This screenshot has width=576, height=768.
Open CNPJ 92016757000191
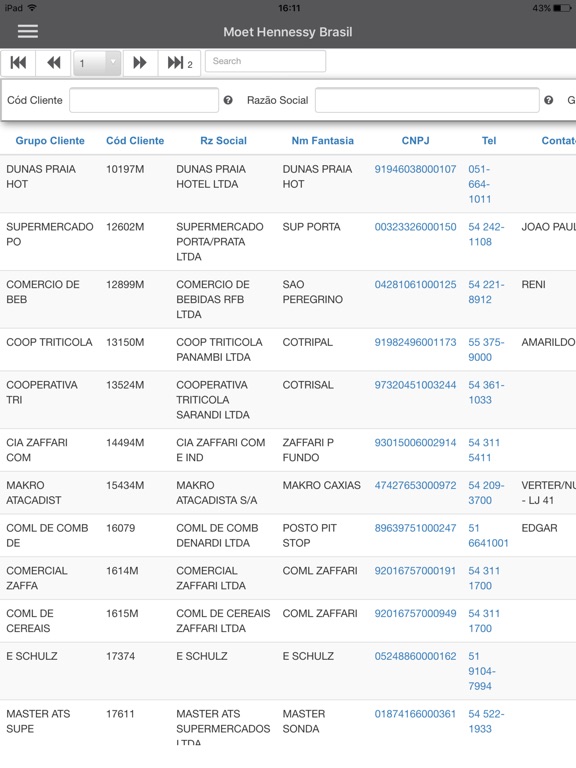pos(415,571)
